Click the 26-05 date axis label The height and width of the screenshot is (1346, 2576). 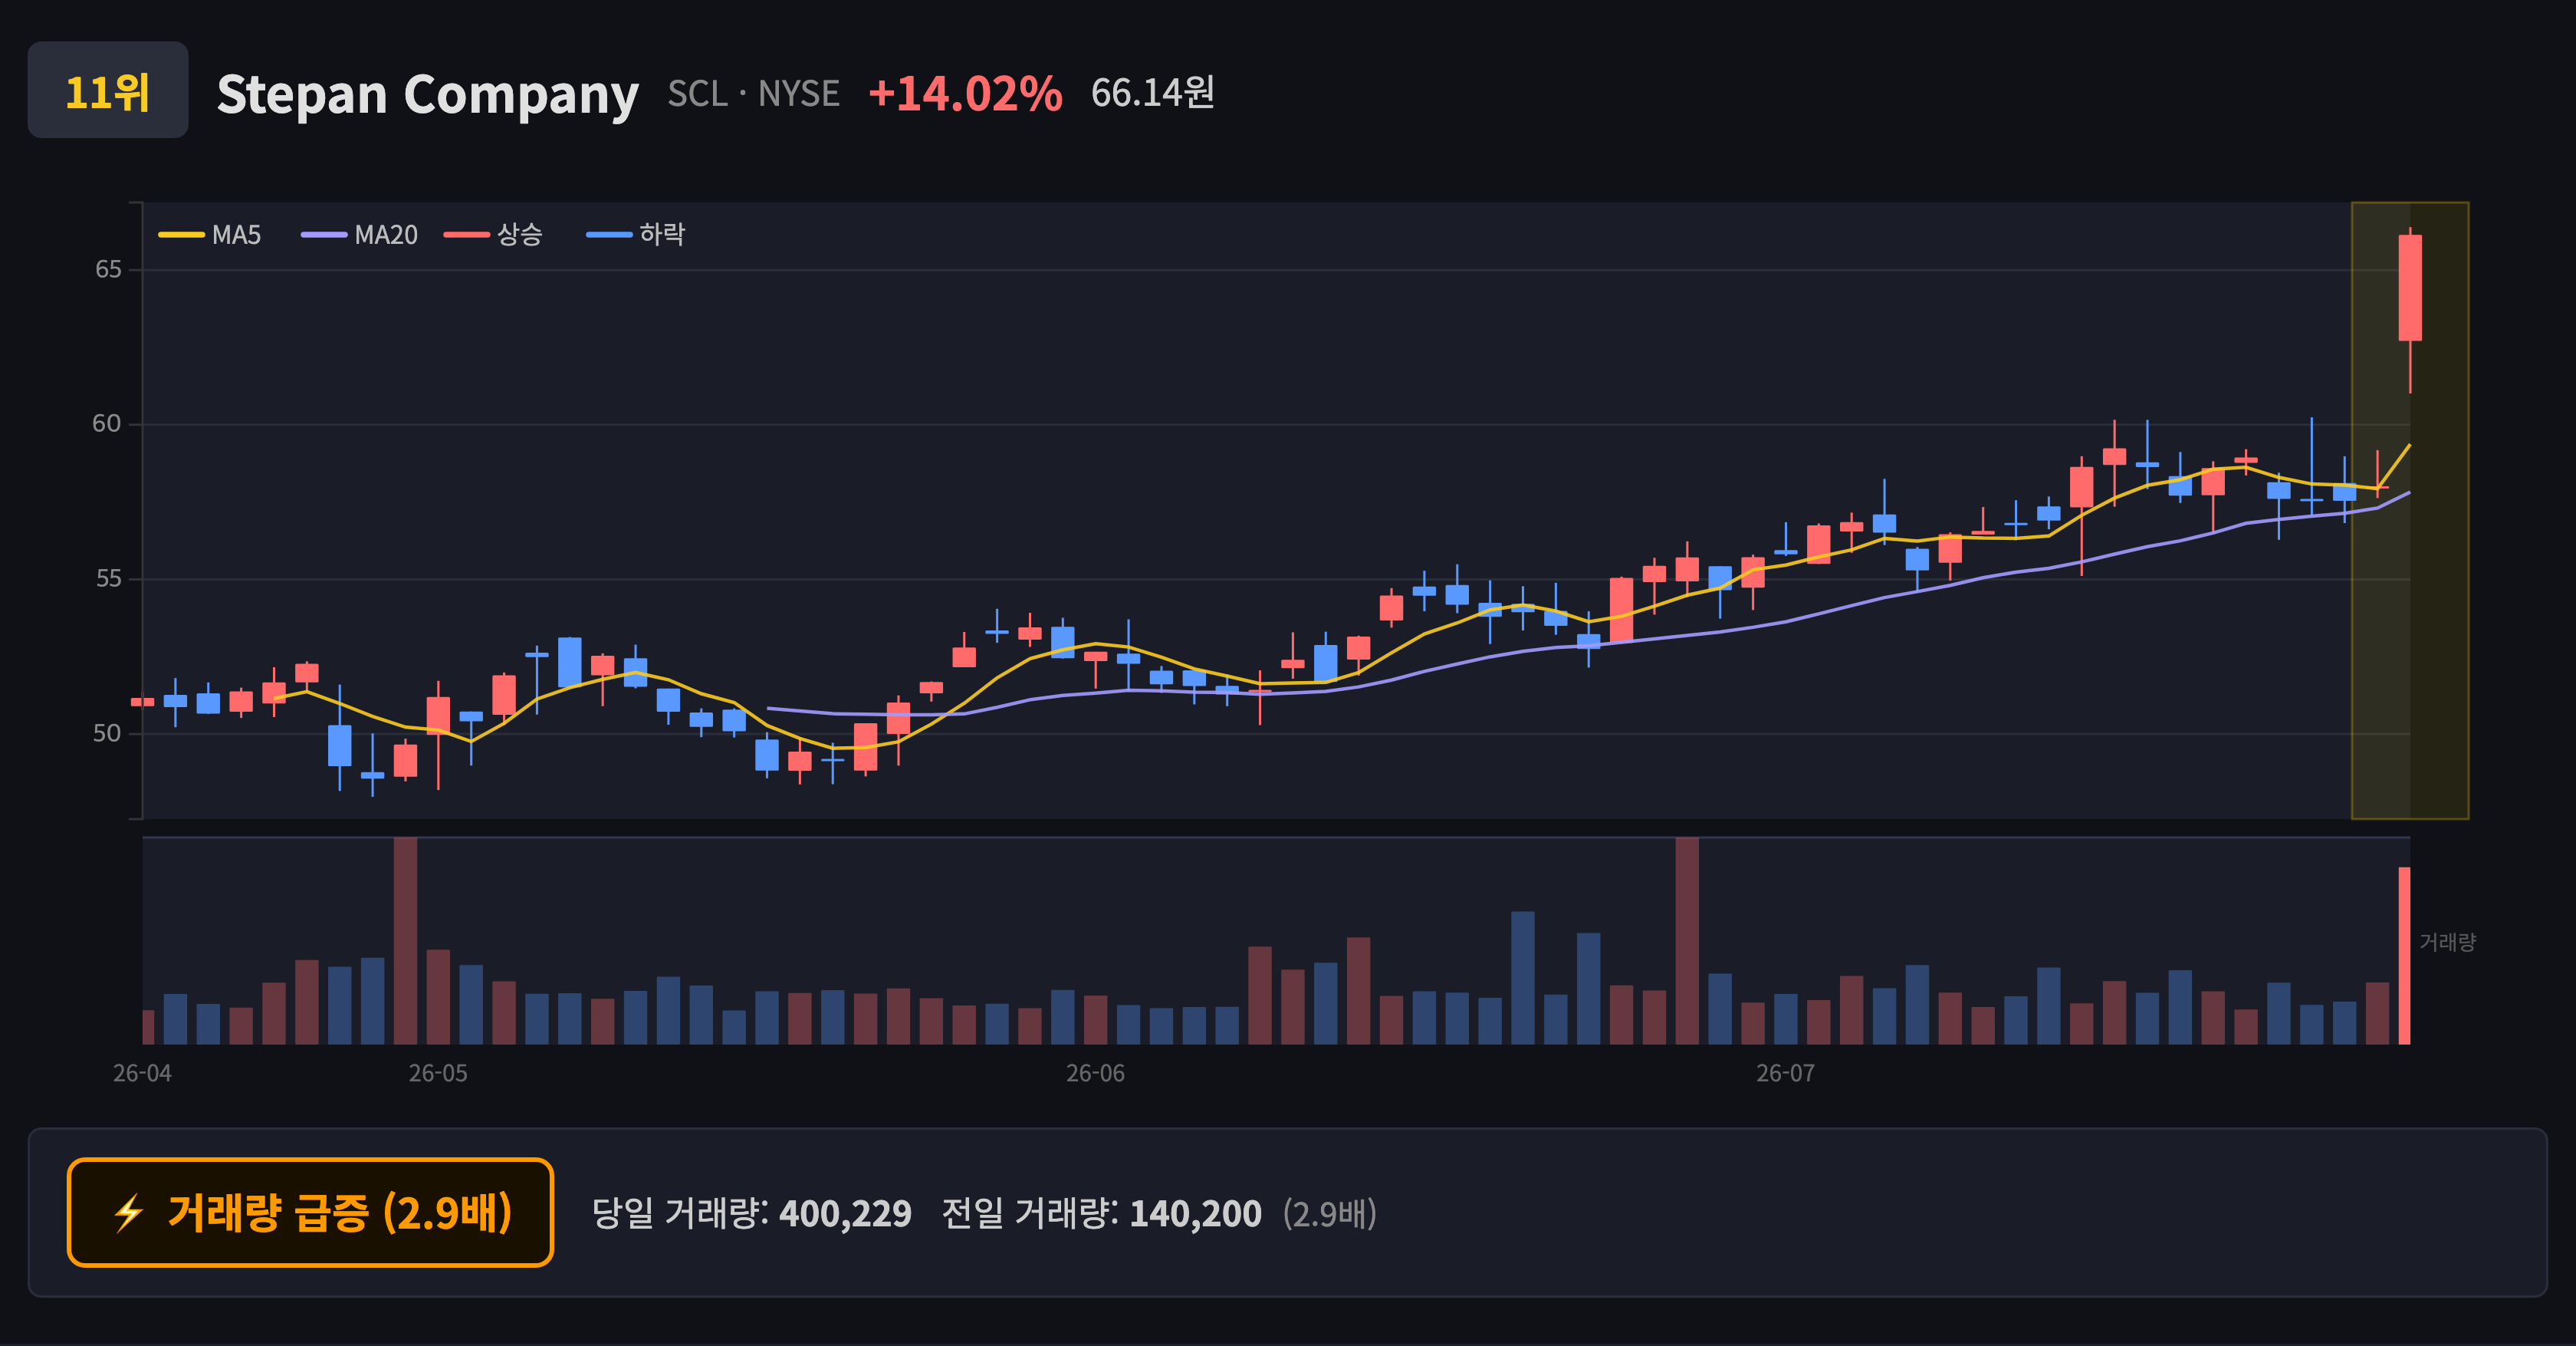tap(438, 1073)
